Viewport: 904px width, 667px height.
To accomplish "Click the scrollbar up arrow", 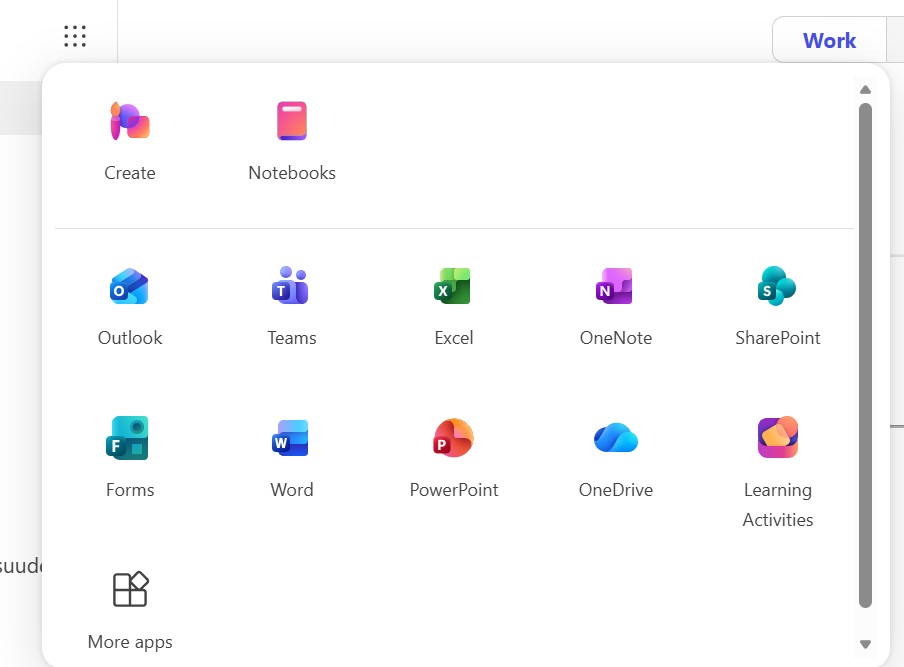I will click(865, 90).
